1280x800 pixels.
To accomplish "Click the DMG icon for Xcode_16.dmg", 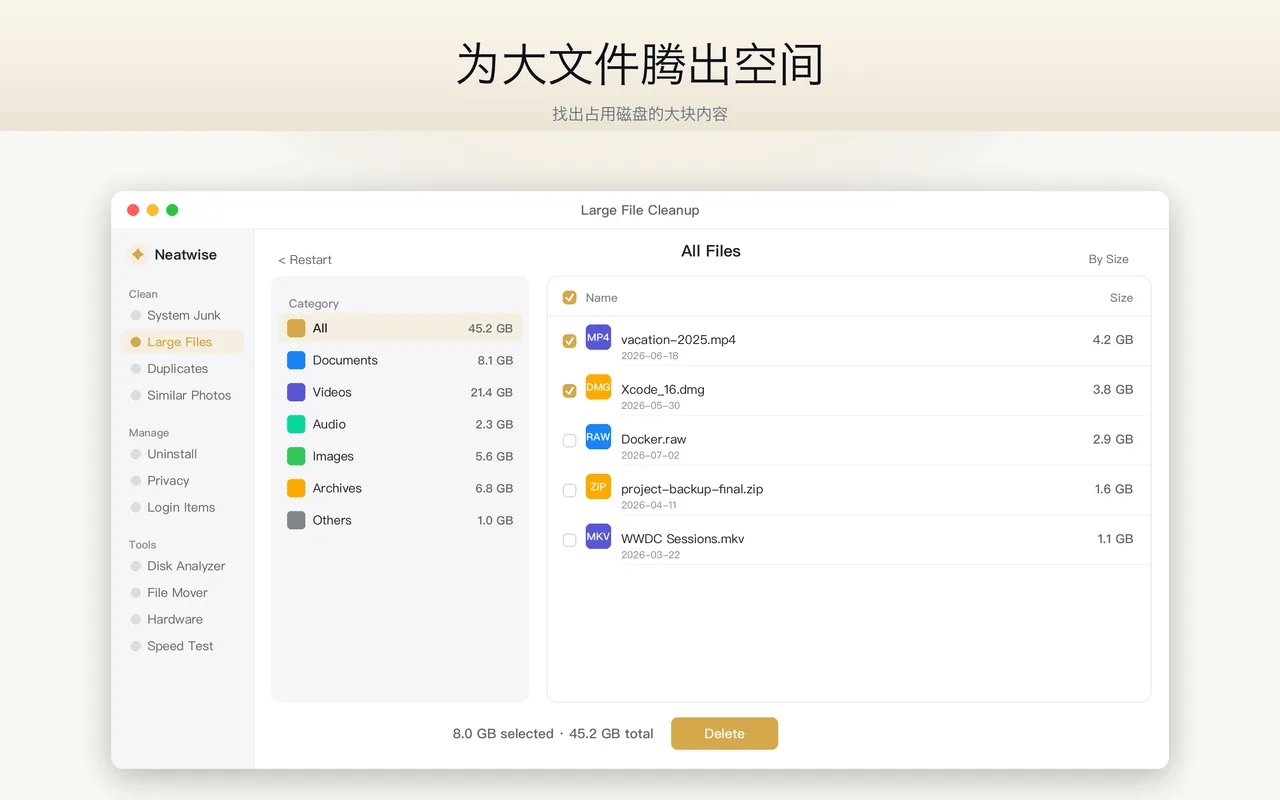I will 598,388.
